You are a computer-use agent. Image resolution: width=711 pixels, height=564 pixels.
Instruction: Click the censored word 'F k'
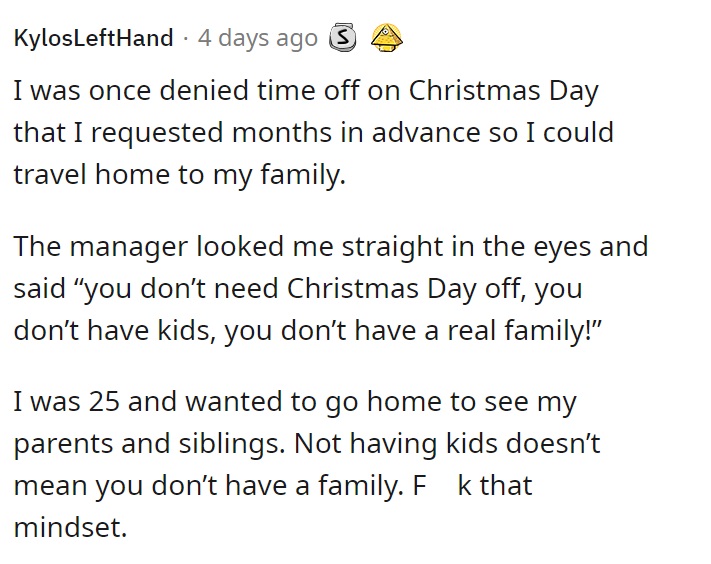pos(442,486)
